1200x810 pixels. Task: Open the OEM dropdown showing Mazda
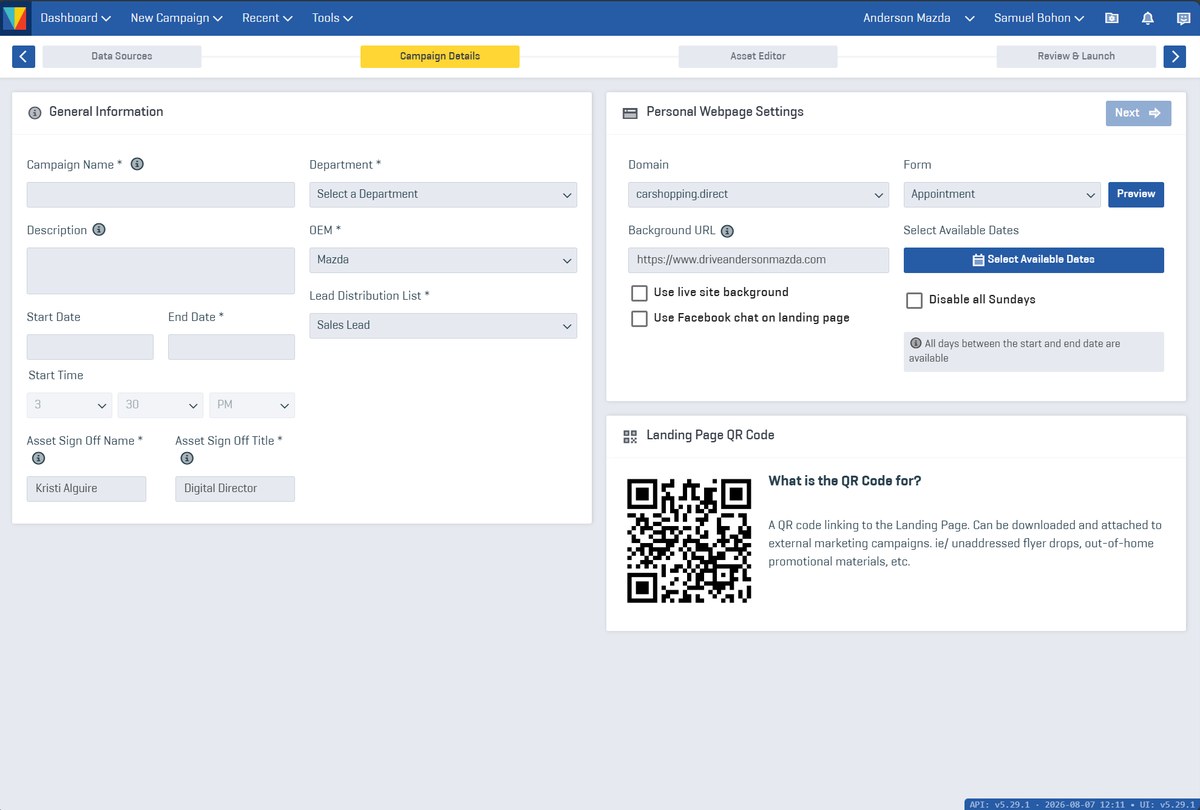point(443,260)
